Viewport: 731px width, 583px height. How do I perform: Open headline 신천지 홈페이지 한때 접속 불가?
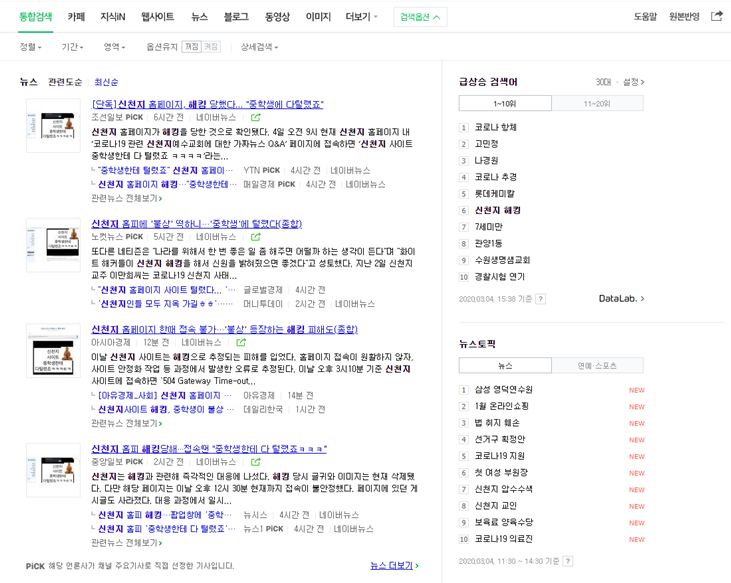(x=225, y=329)
